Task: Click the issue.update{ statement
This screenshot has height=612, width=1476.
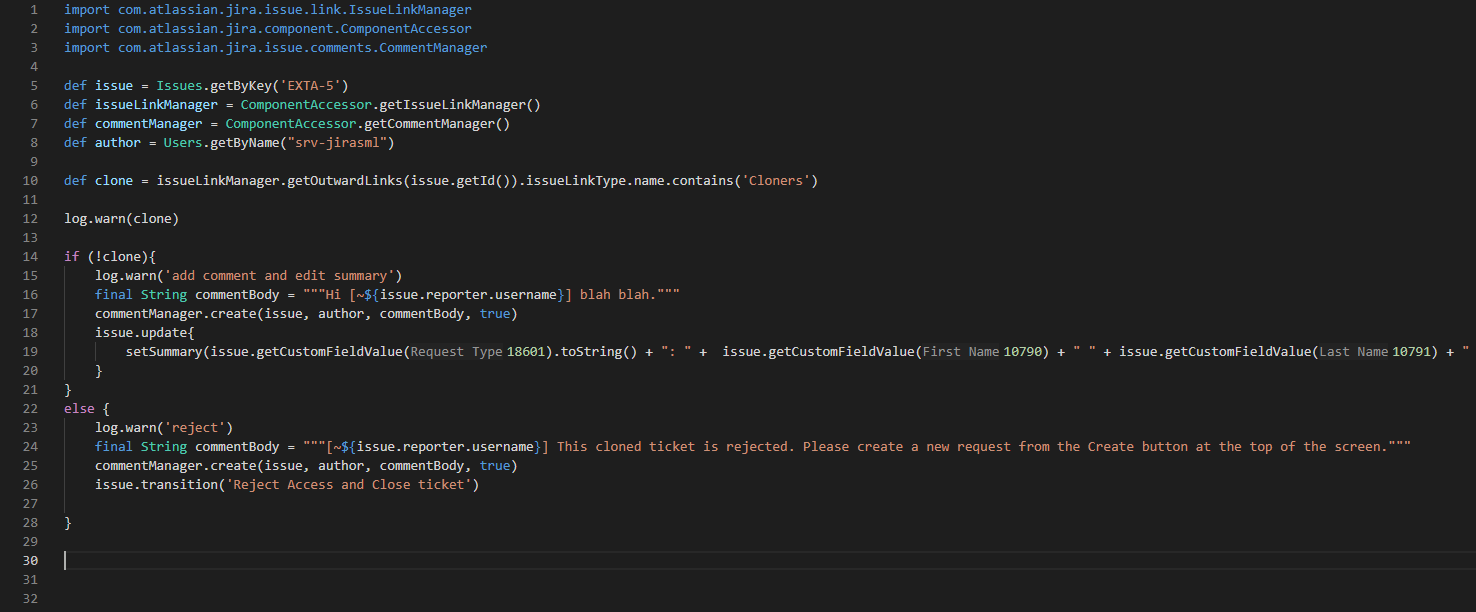Action: 145,332
